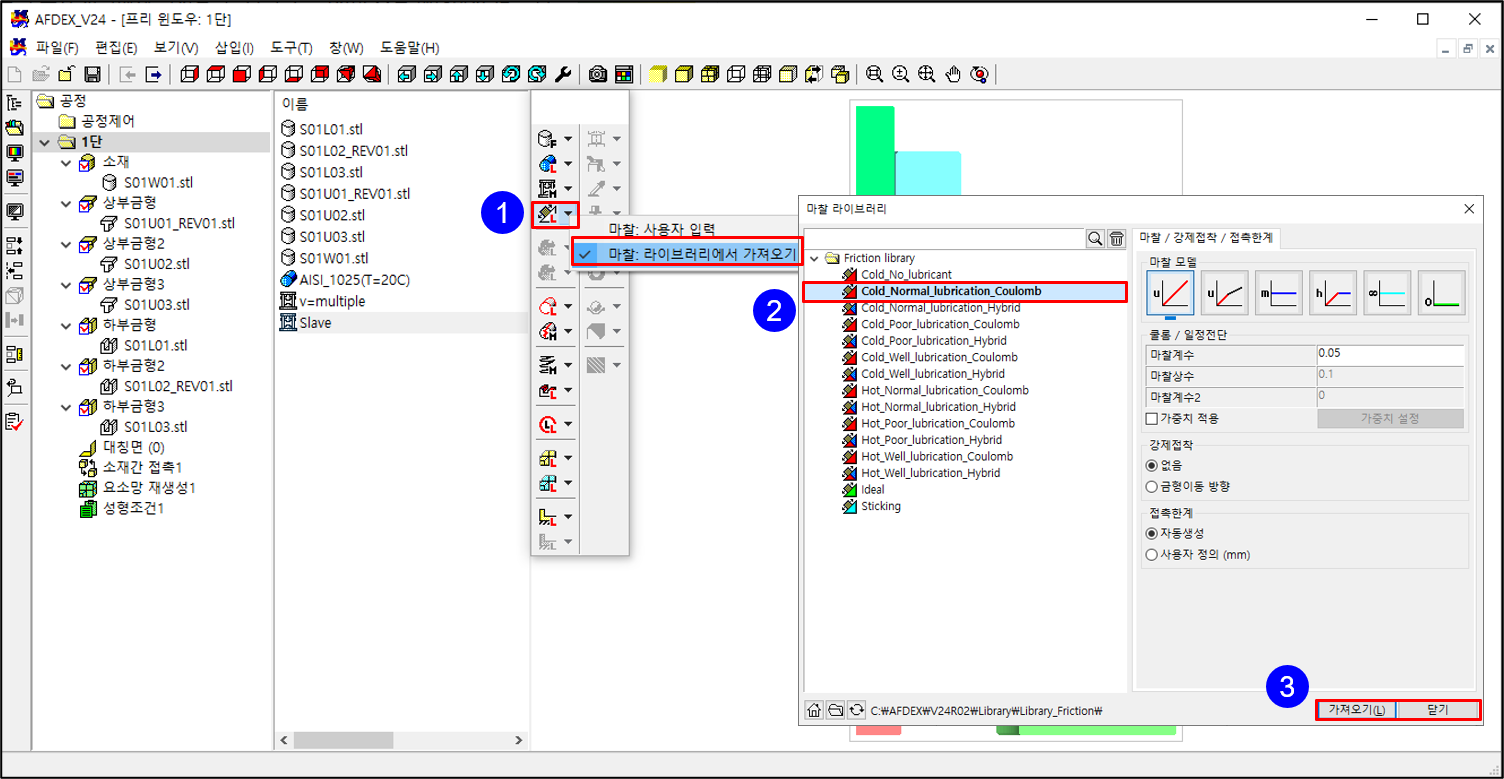Image resolution: width=1504 pixels, height=779 pixels.
Task: Choose 마찰: 라이브러리에서 가져오기 entry
Action: 687,254
